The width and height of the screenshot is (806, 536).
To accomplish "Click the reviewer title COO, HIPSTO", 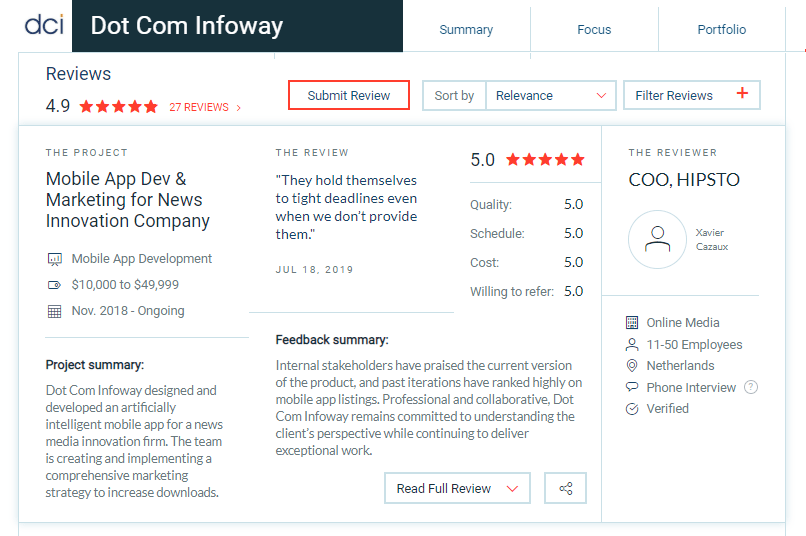I will click(684, 179).
